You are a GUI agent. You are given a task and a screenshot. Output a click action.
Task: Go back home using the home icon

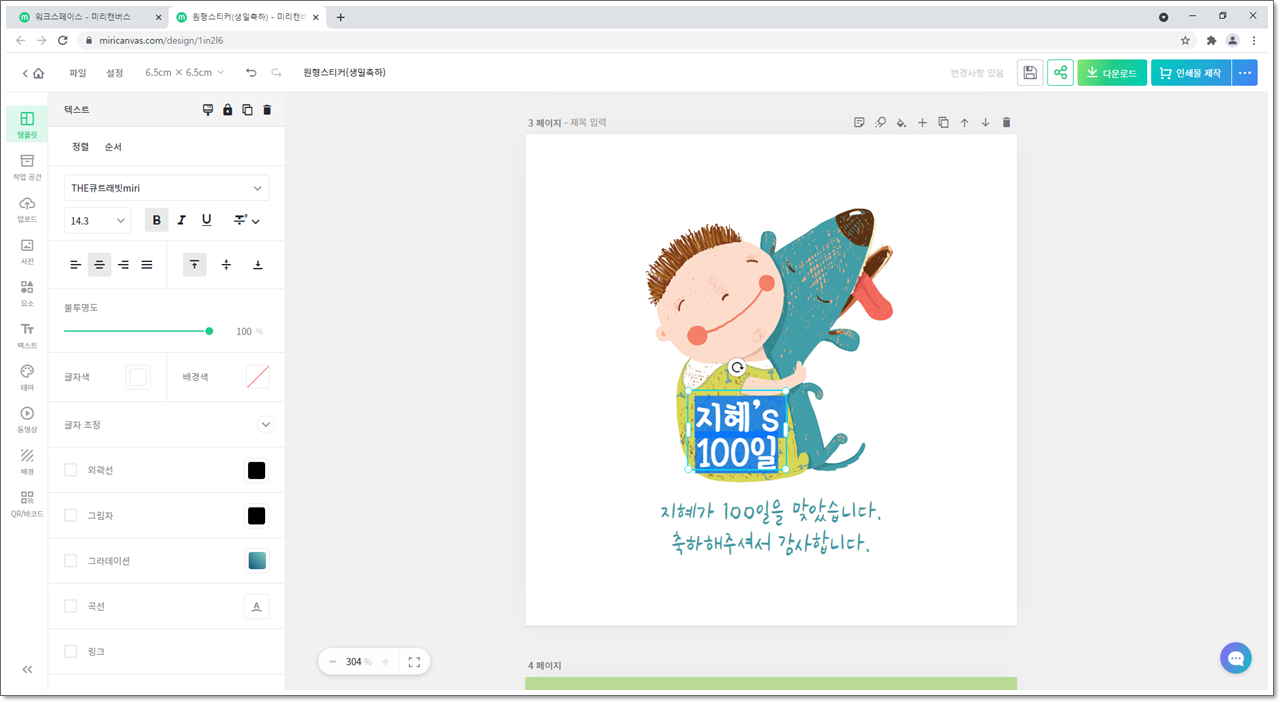[x=38, y=73]
